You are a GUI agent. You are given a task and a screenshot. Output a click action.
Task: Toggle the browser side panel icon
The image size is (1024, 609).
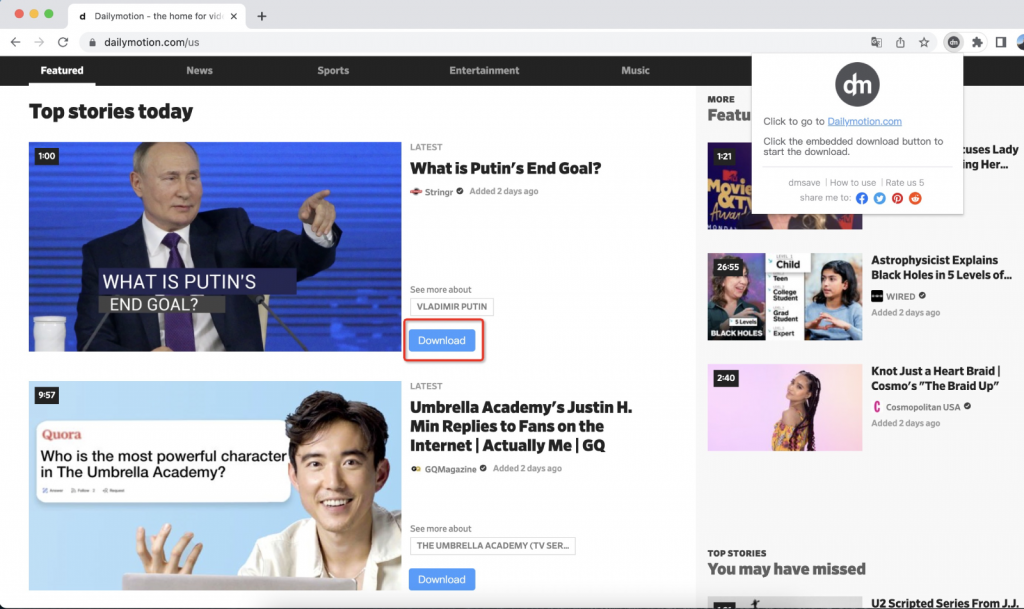coord(1000,42)
